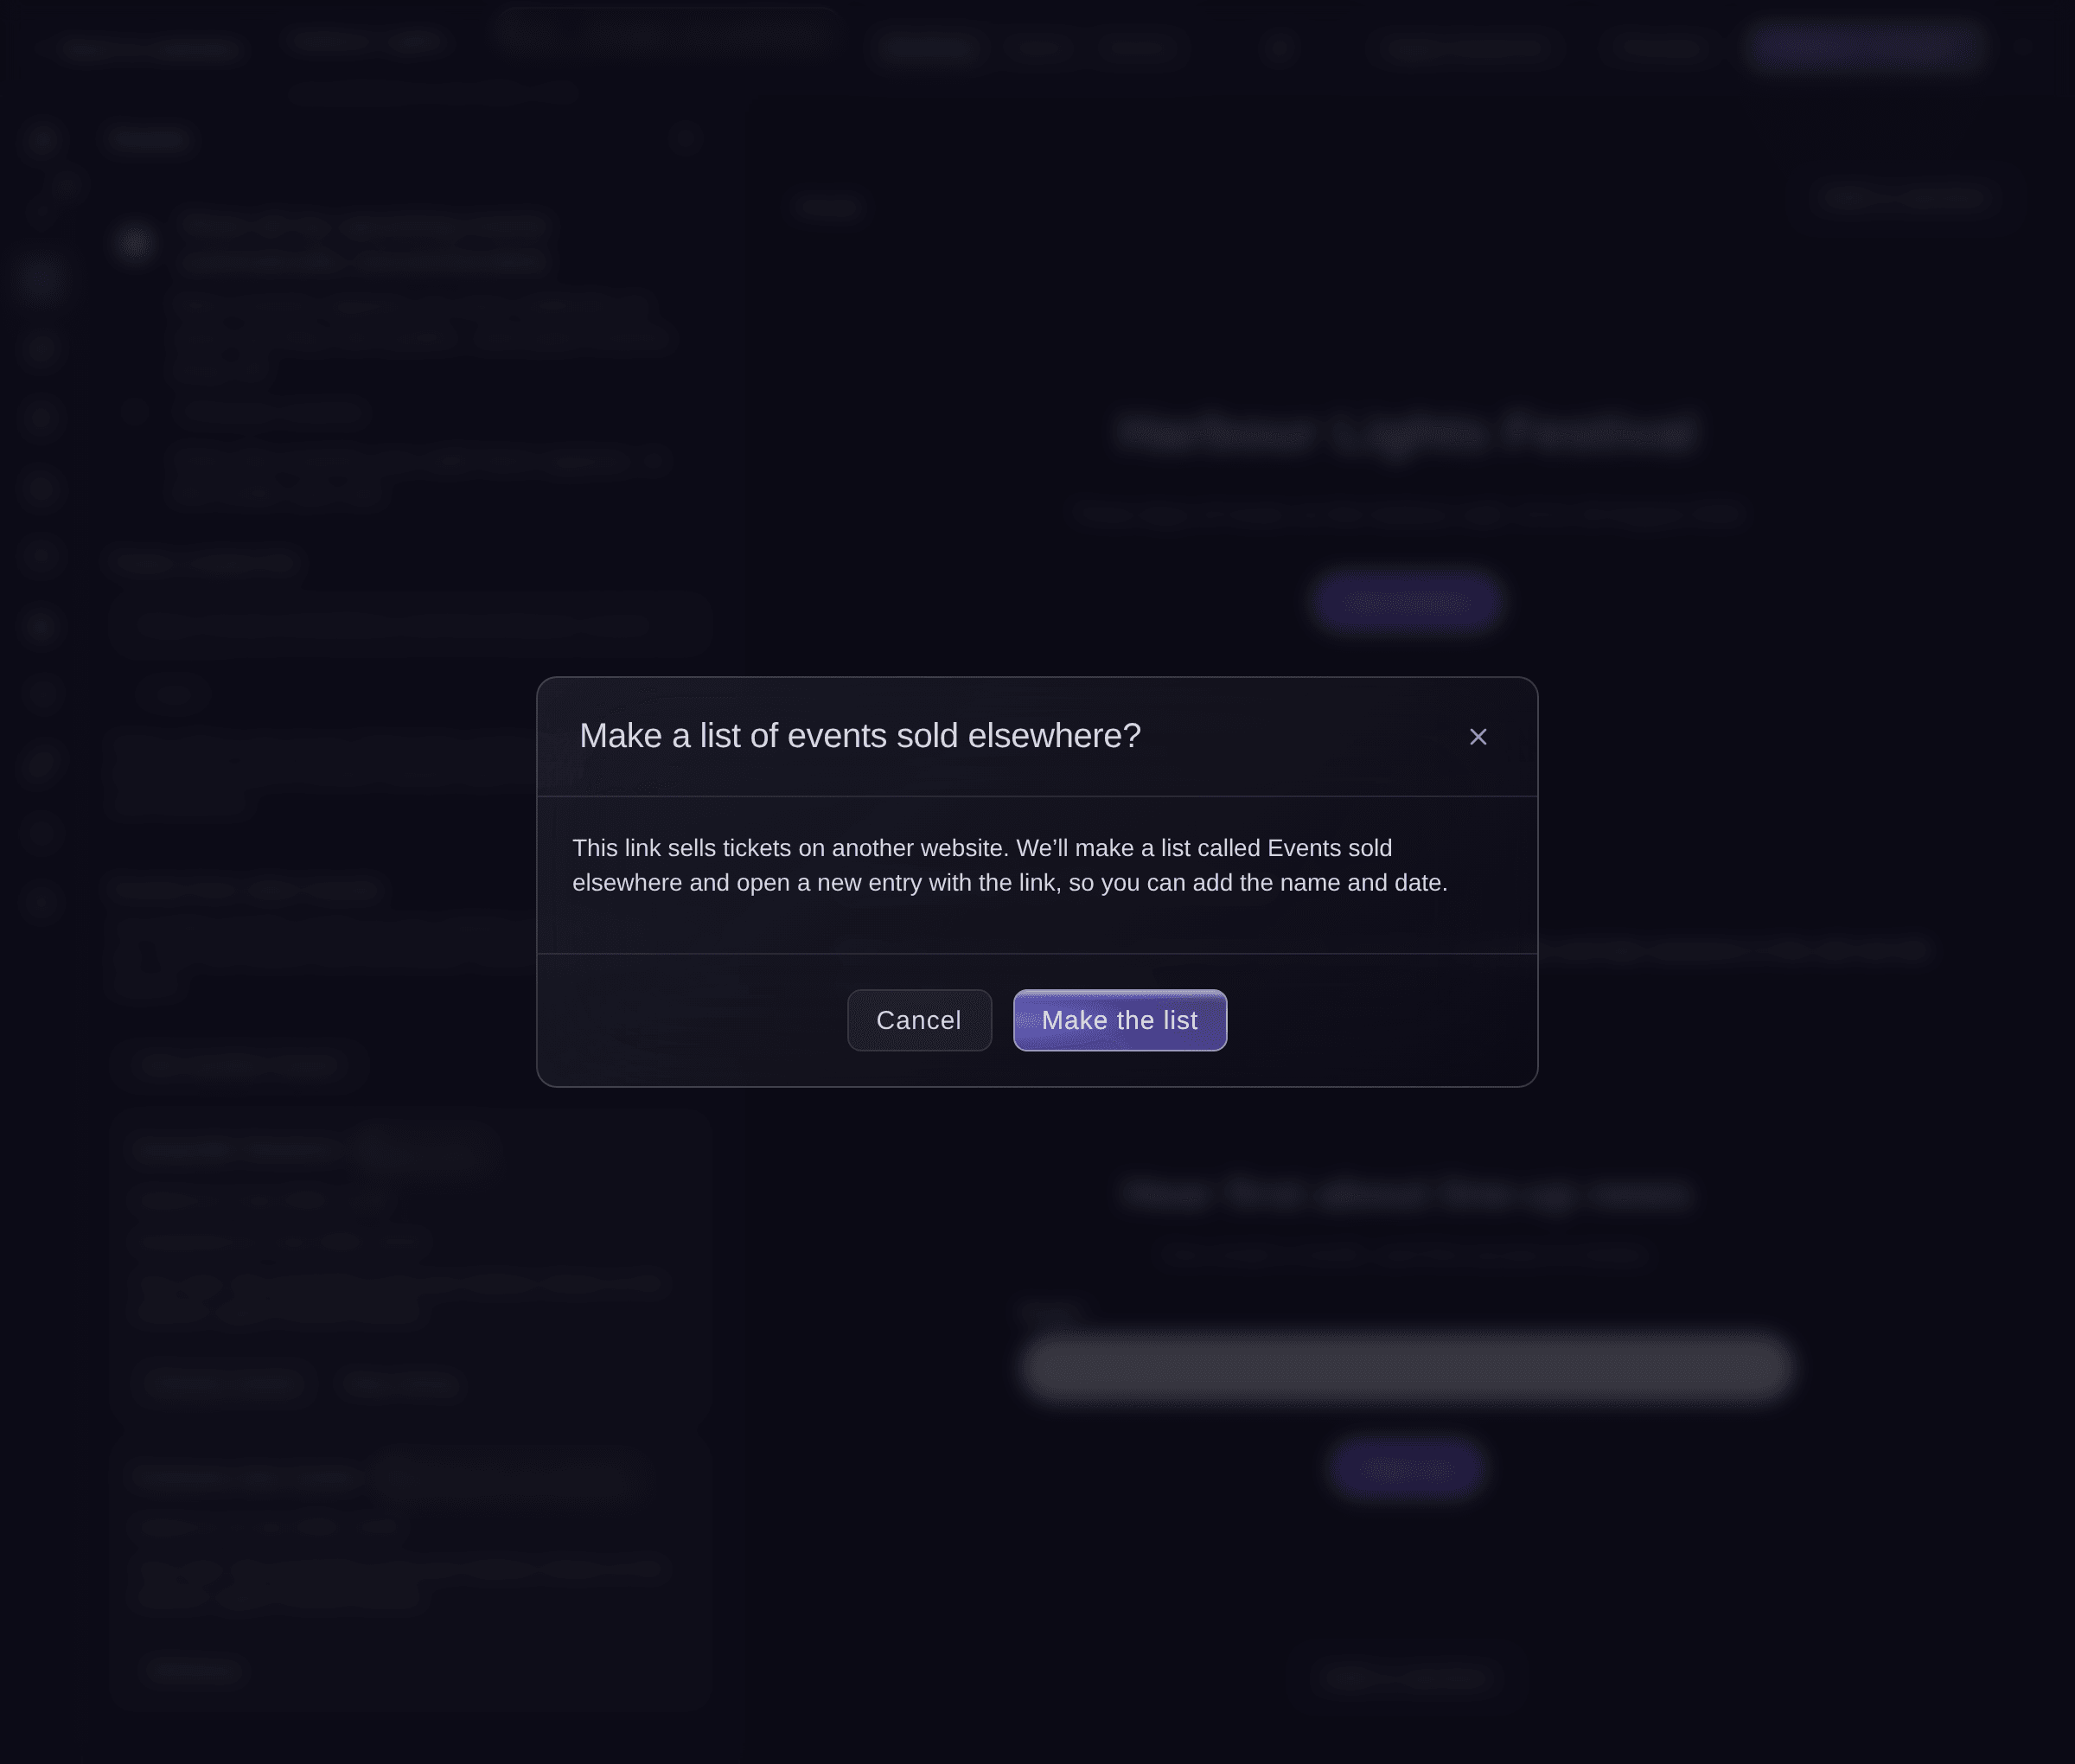
Task: Click the wide grey input field behind dialog
Action: coord(1406,1366)
